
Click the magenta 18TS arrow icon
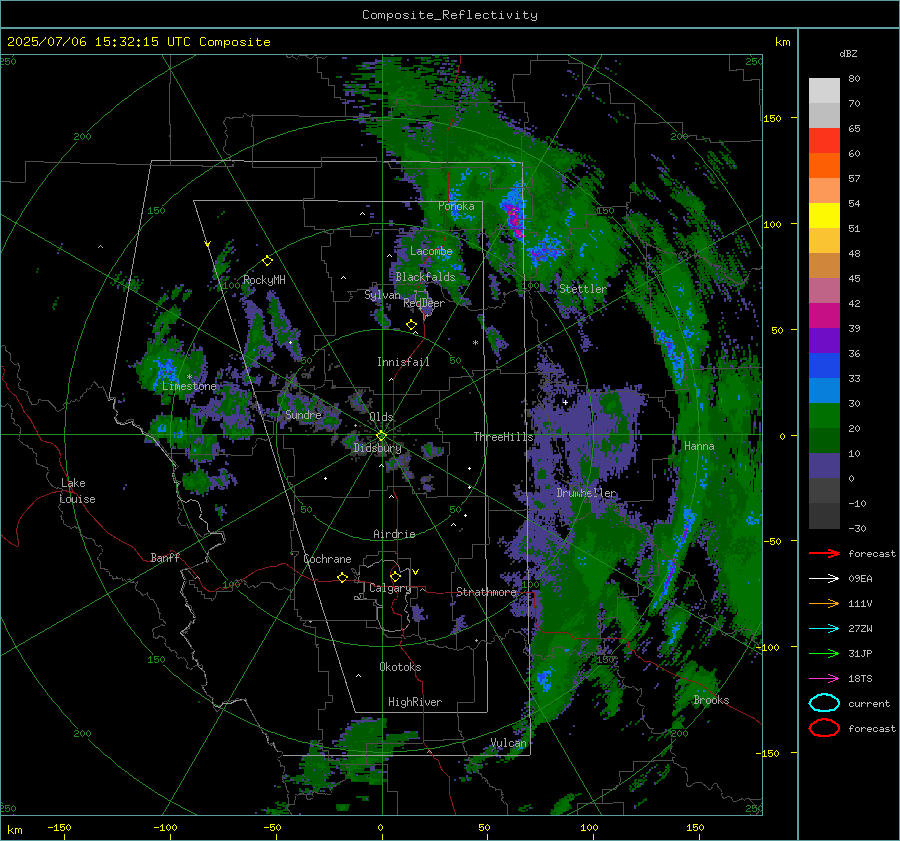[824, 679]
